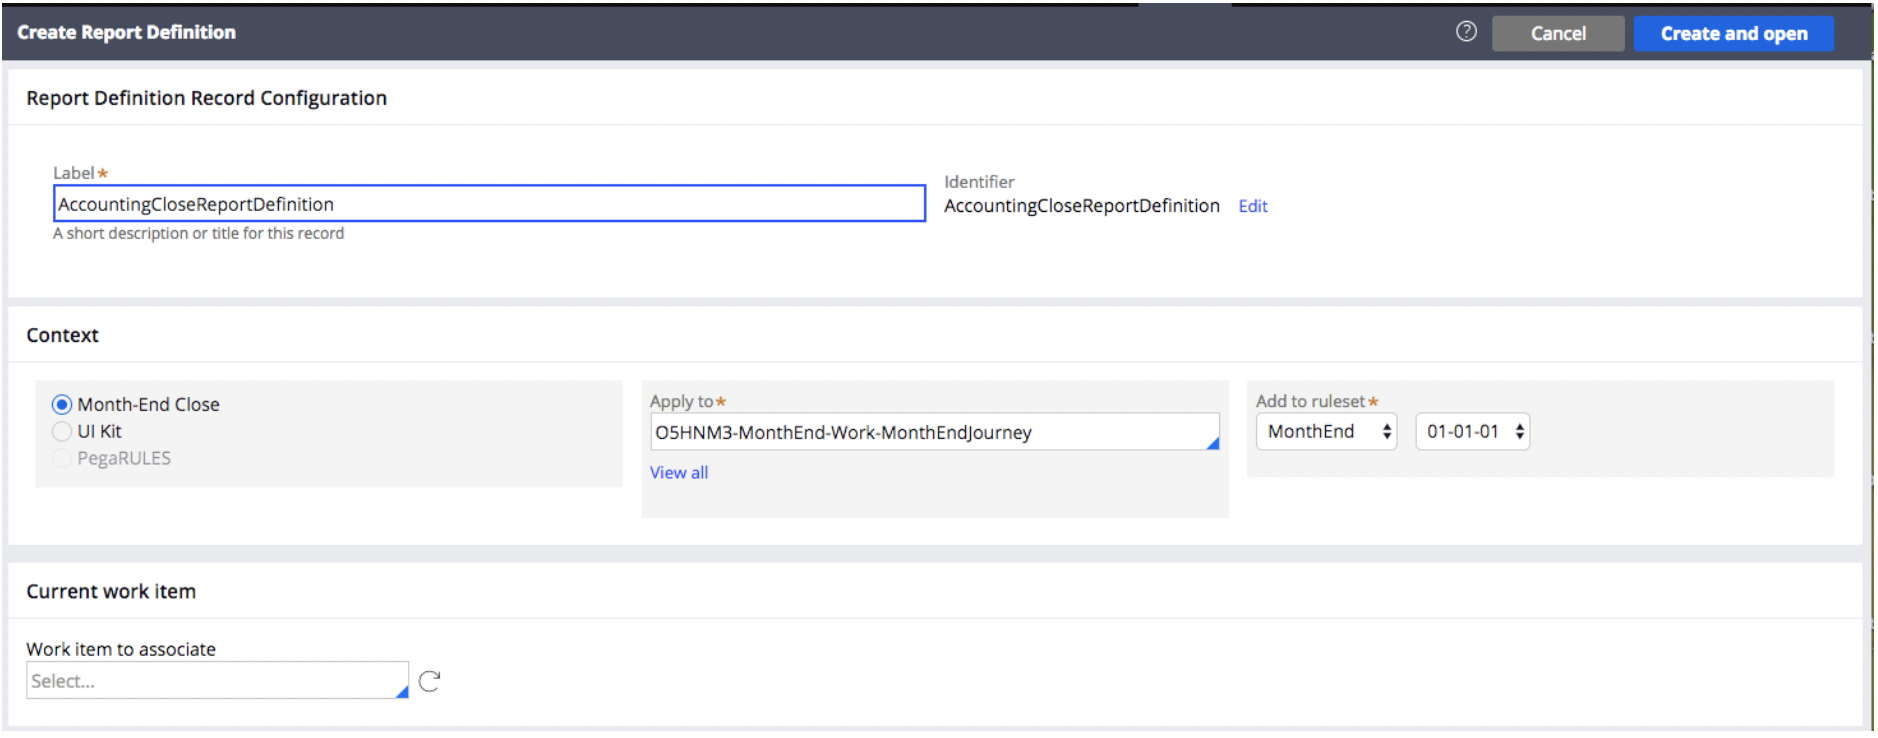Click the AccountingCloseReportDefinition identifier text

point(1082,206)
